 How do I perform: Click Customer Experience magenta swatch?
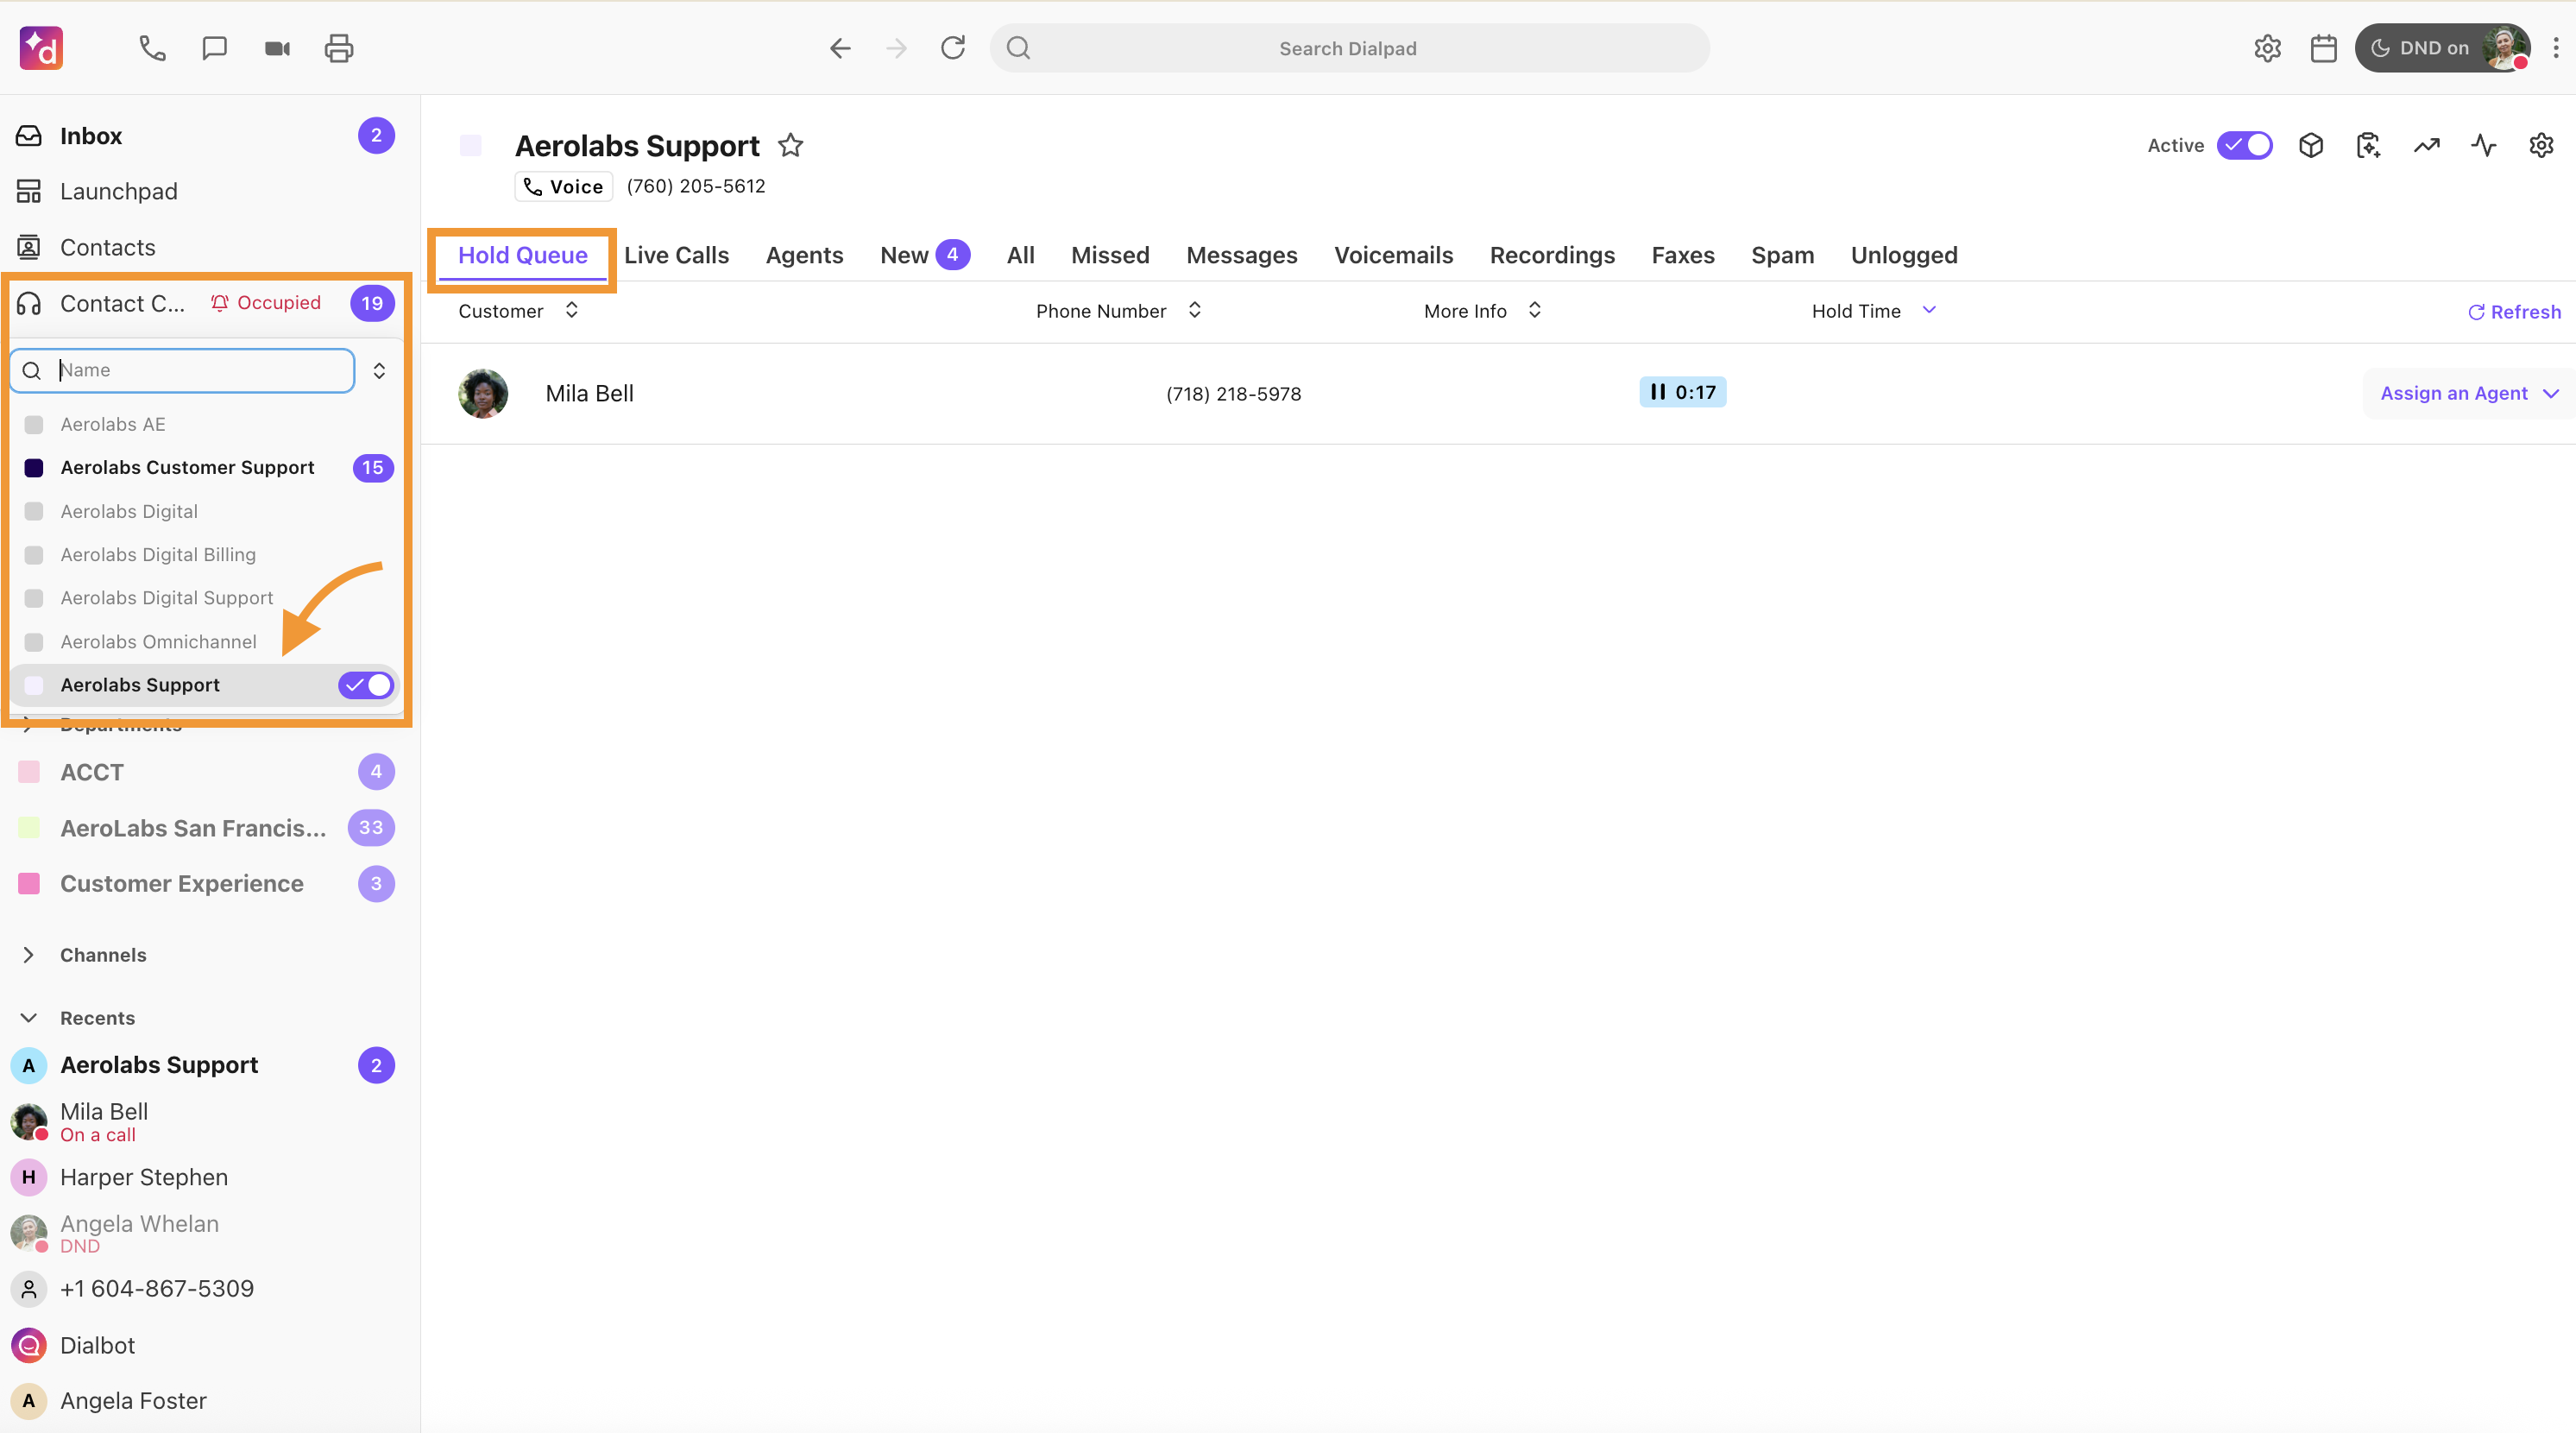[x=29, y=884]
